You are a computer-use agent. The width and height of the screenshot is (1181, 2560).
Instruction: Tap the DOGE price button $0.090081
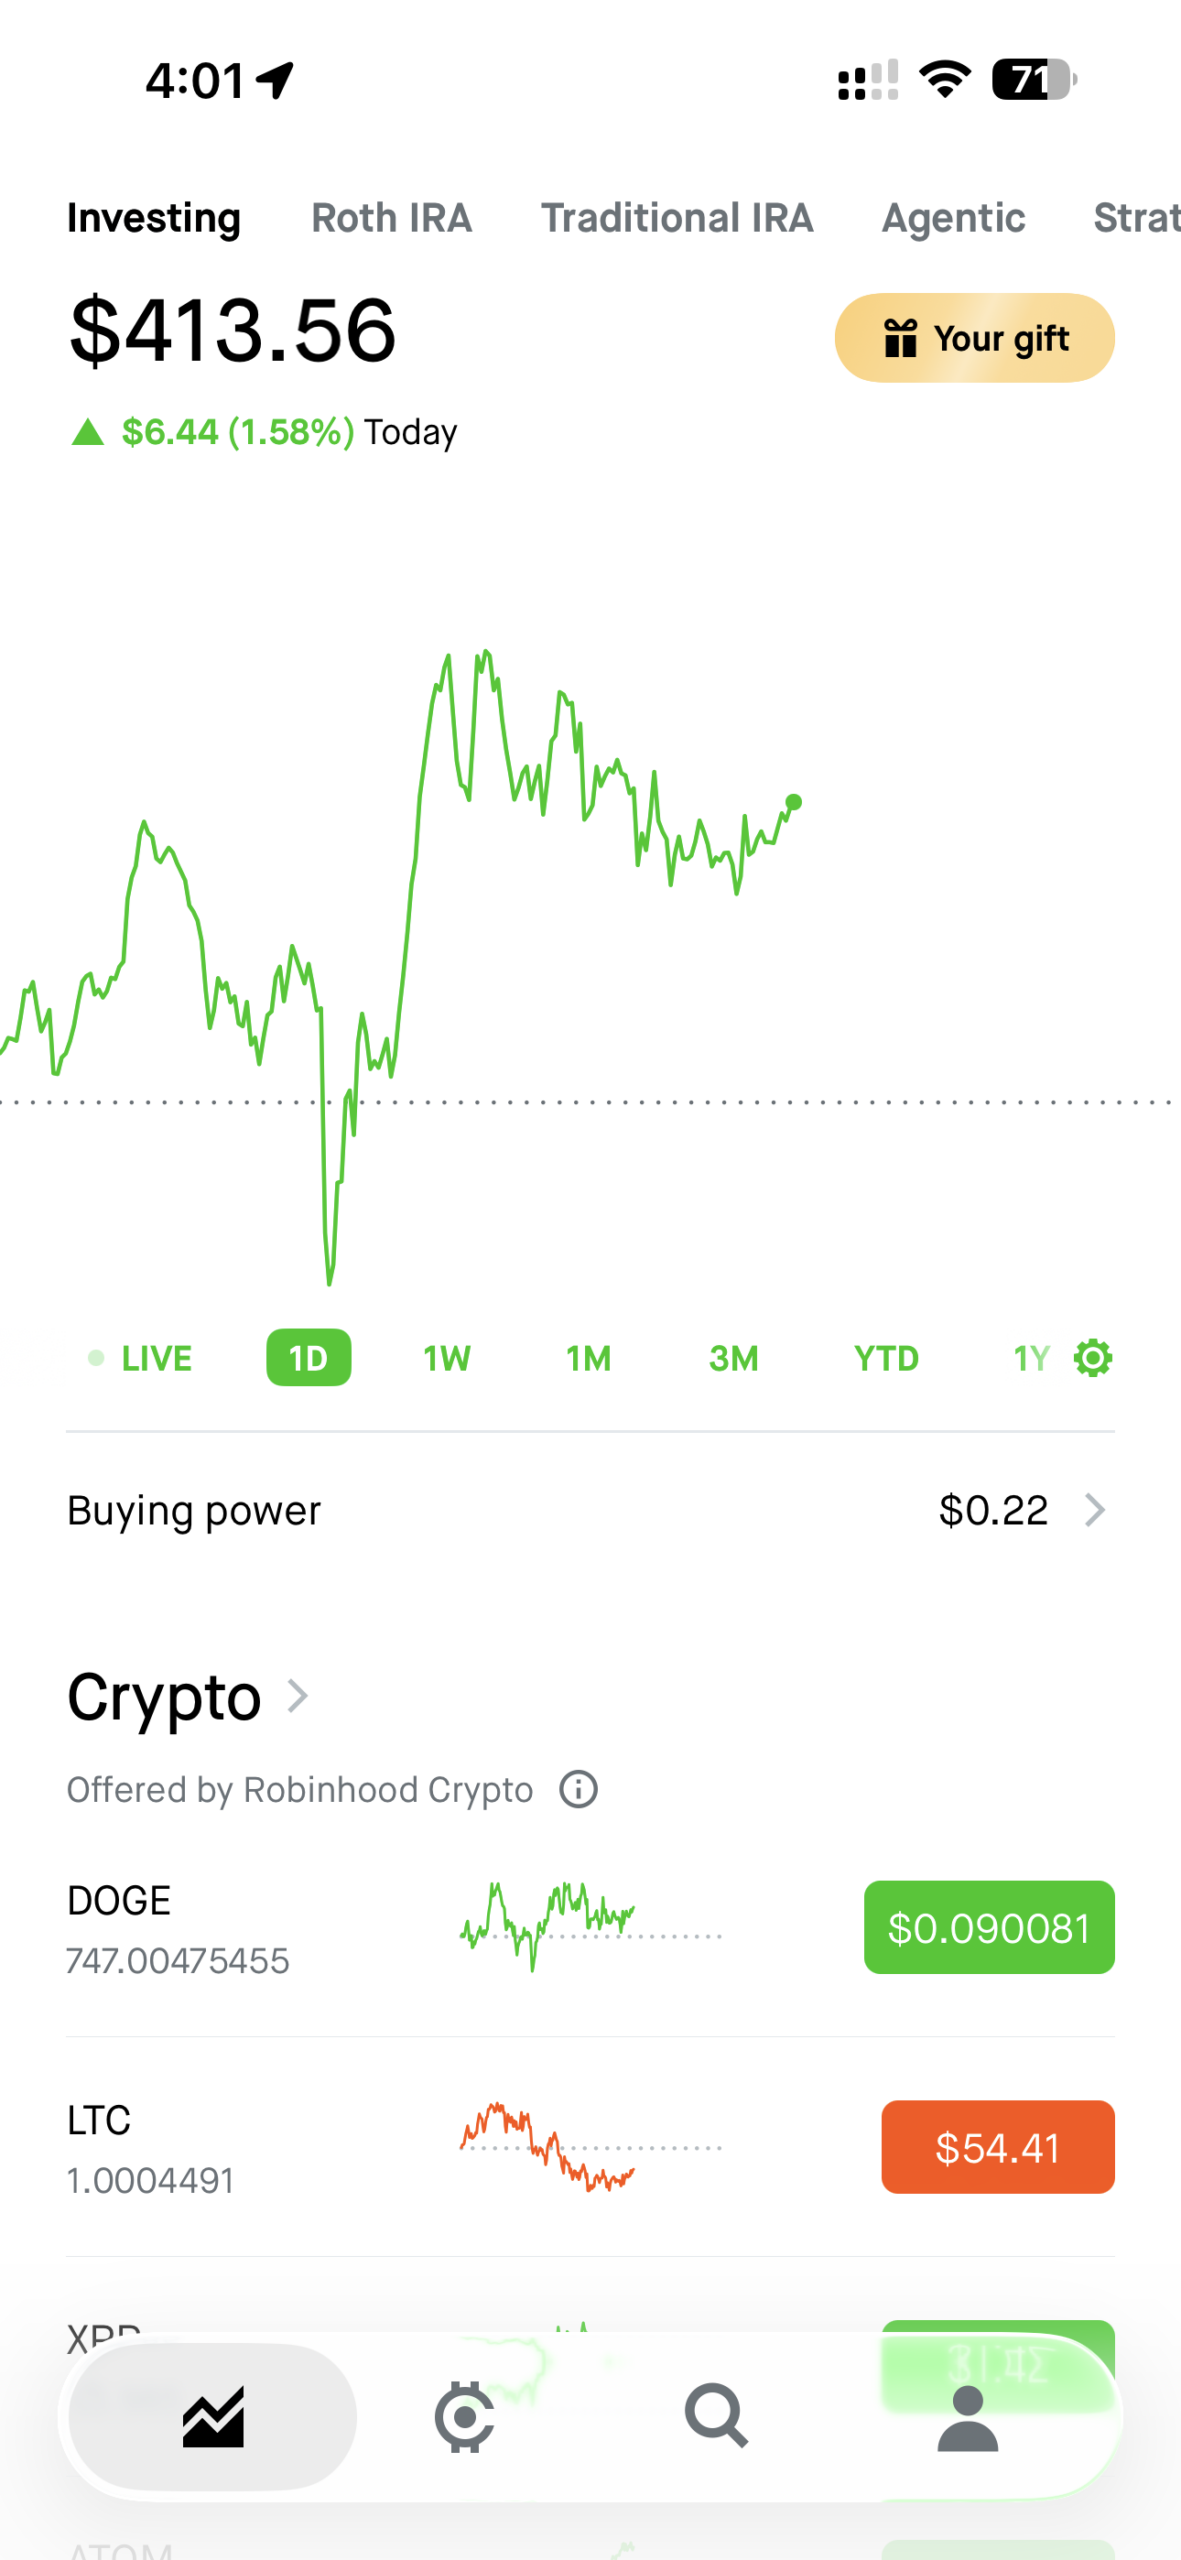tap(989, 1927)
